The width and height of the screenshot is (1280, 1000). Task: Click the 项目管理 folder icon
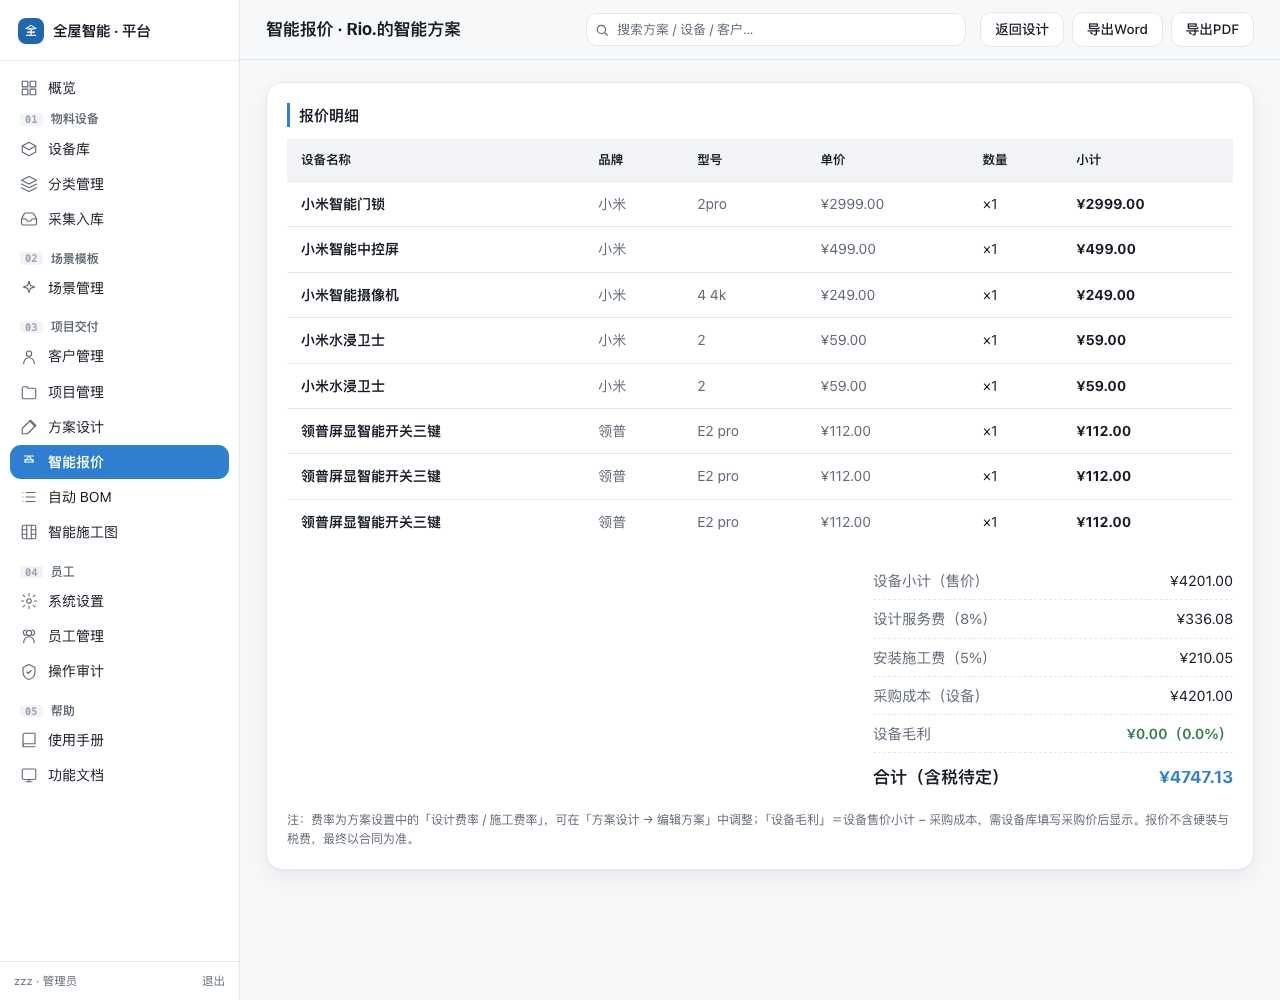[29, 392]
